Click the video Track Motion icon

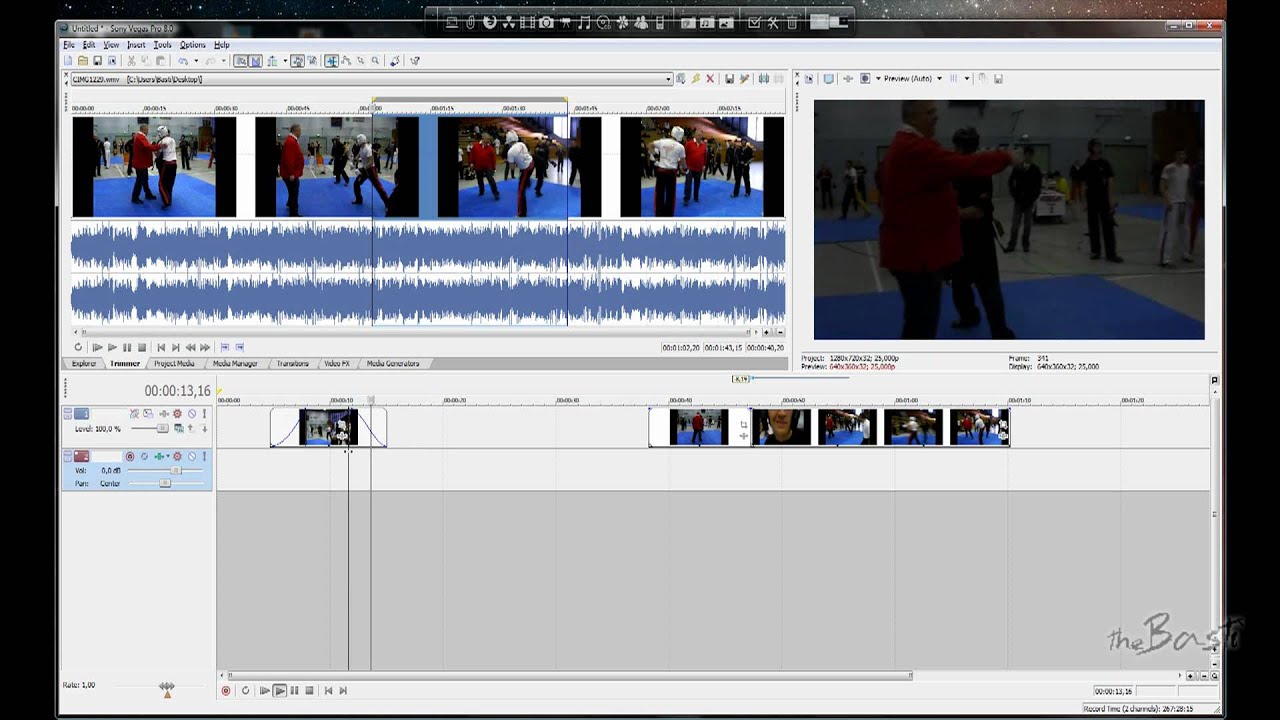click(148, 414)
